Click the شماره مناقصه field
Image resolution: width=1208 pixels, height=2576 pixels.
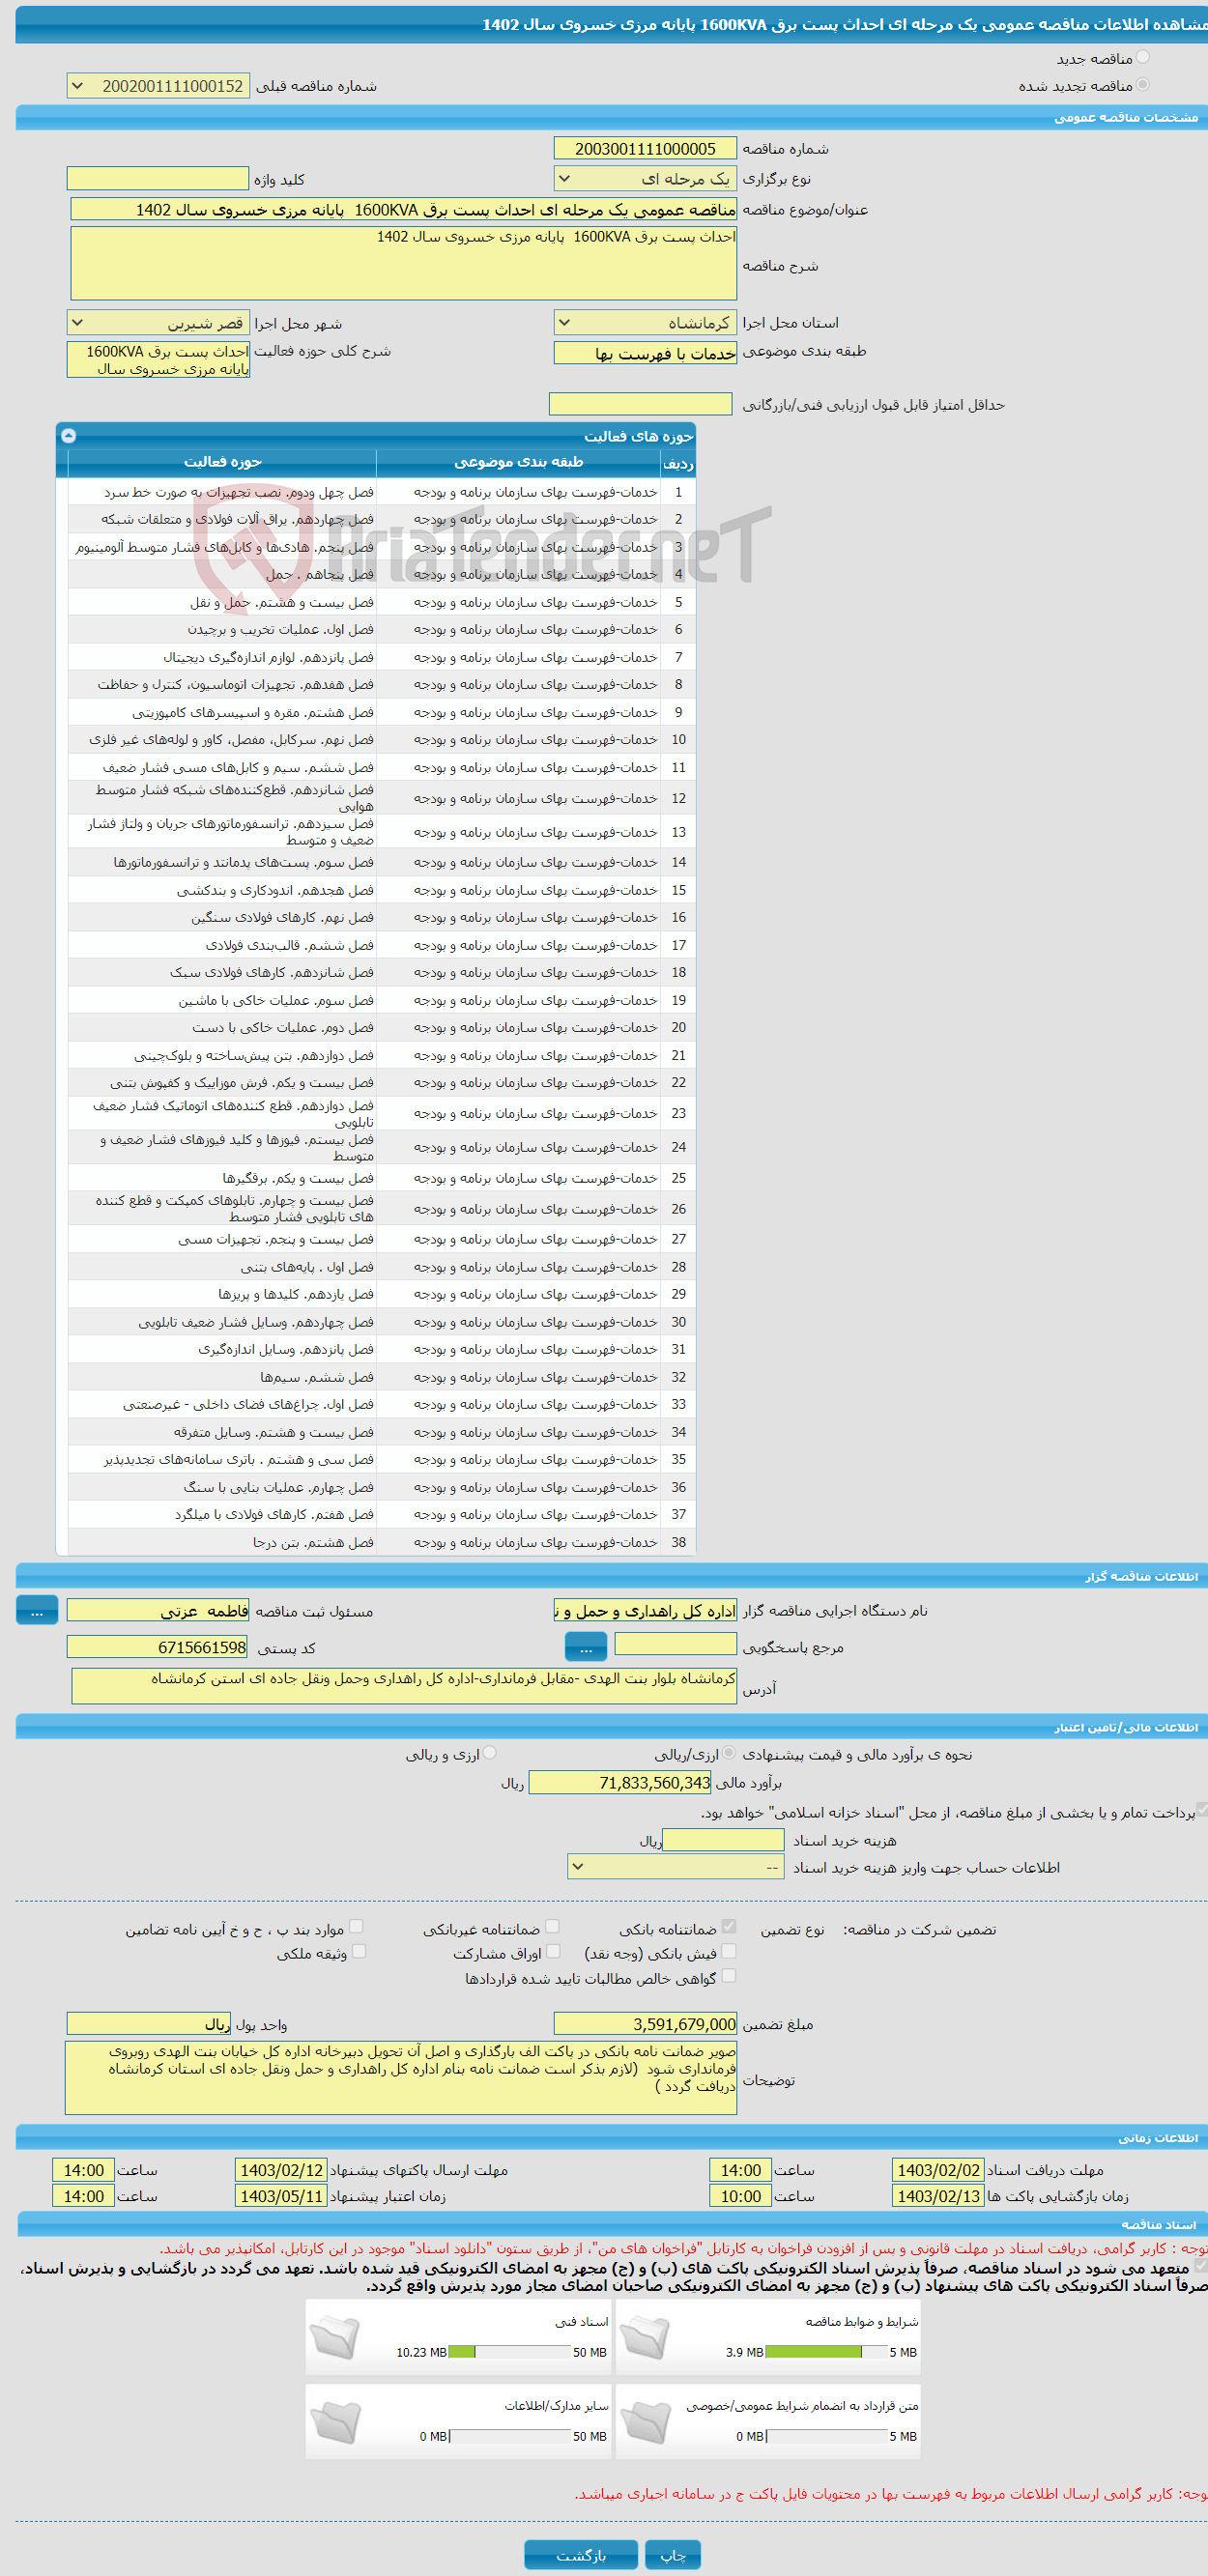[x=645, y=149]
